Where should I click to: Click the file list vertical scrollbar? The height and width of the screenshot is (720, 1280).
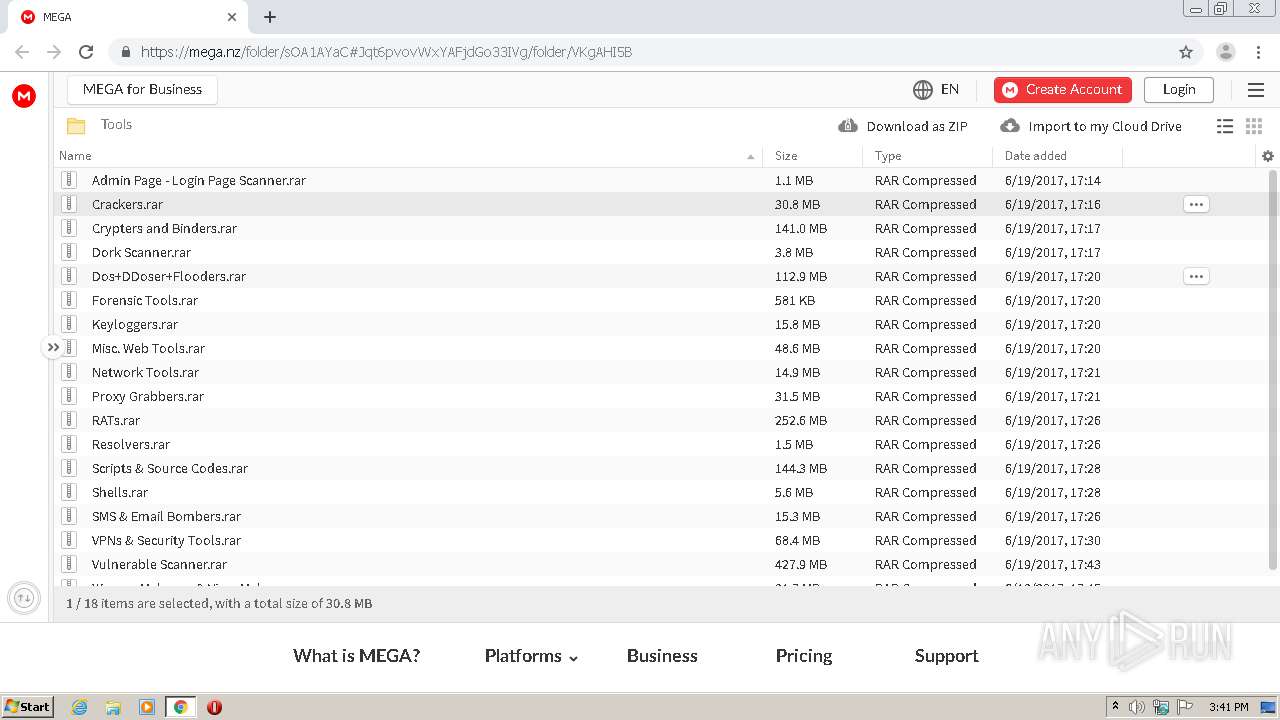1272,370
